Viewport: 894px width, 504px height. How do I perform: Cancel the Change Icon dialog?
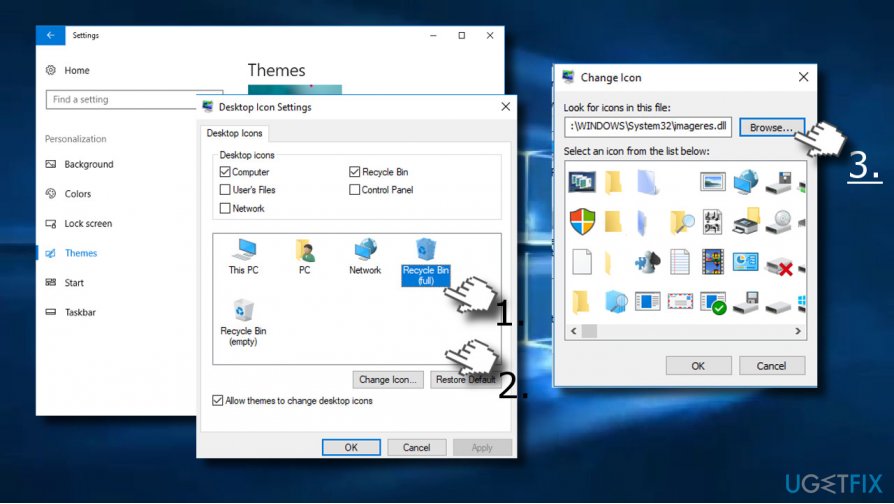click(x=771, y=365)
